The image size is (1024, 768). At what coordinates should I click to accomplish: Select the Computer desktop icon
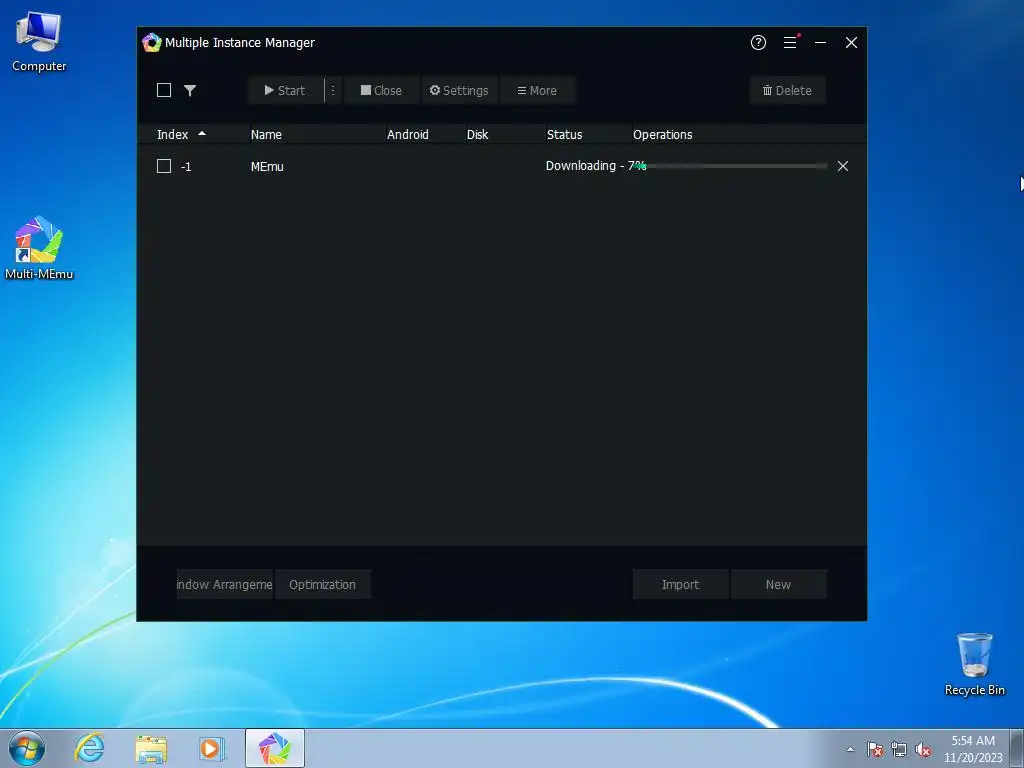click(x=39, y=41)
